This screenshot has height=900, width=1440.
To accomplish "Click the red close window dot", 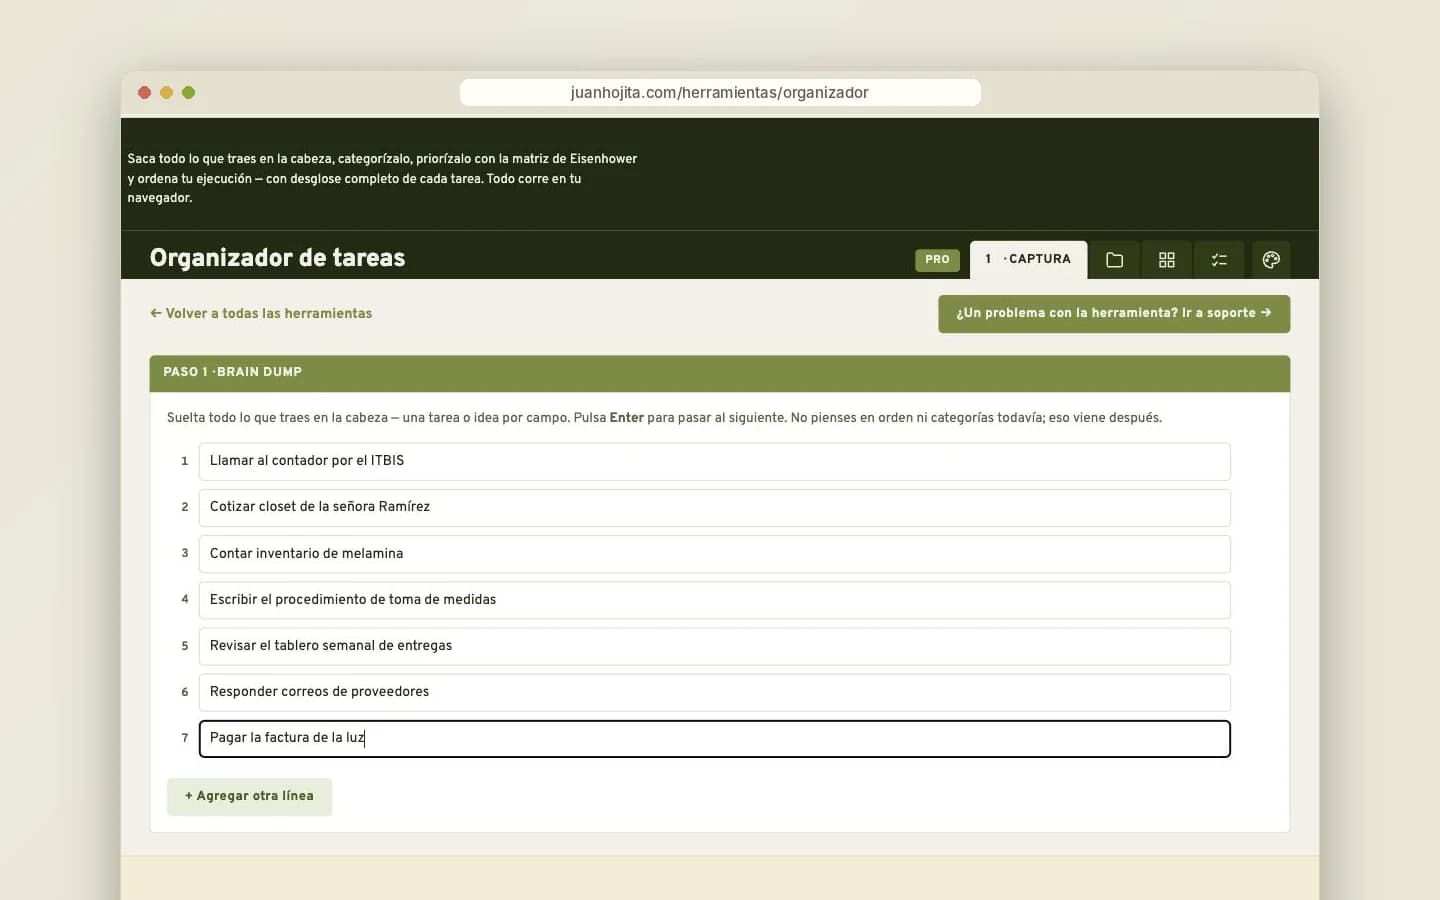I will pyautogui.click(x=144, y=92).
